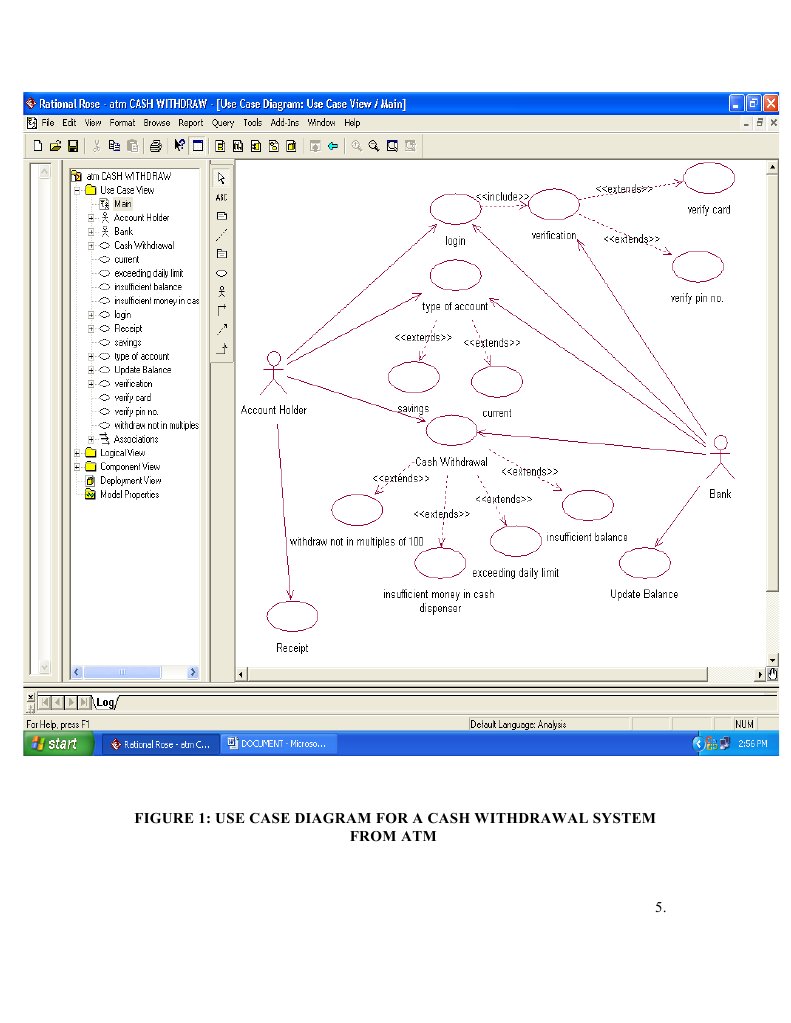
Task: Select the Note tool in toolbox
Action: click(222, 216)
